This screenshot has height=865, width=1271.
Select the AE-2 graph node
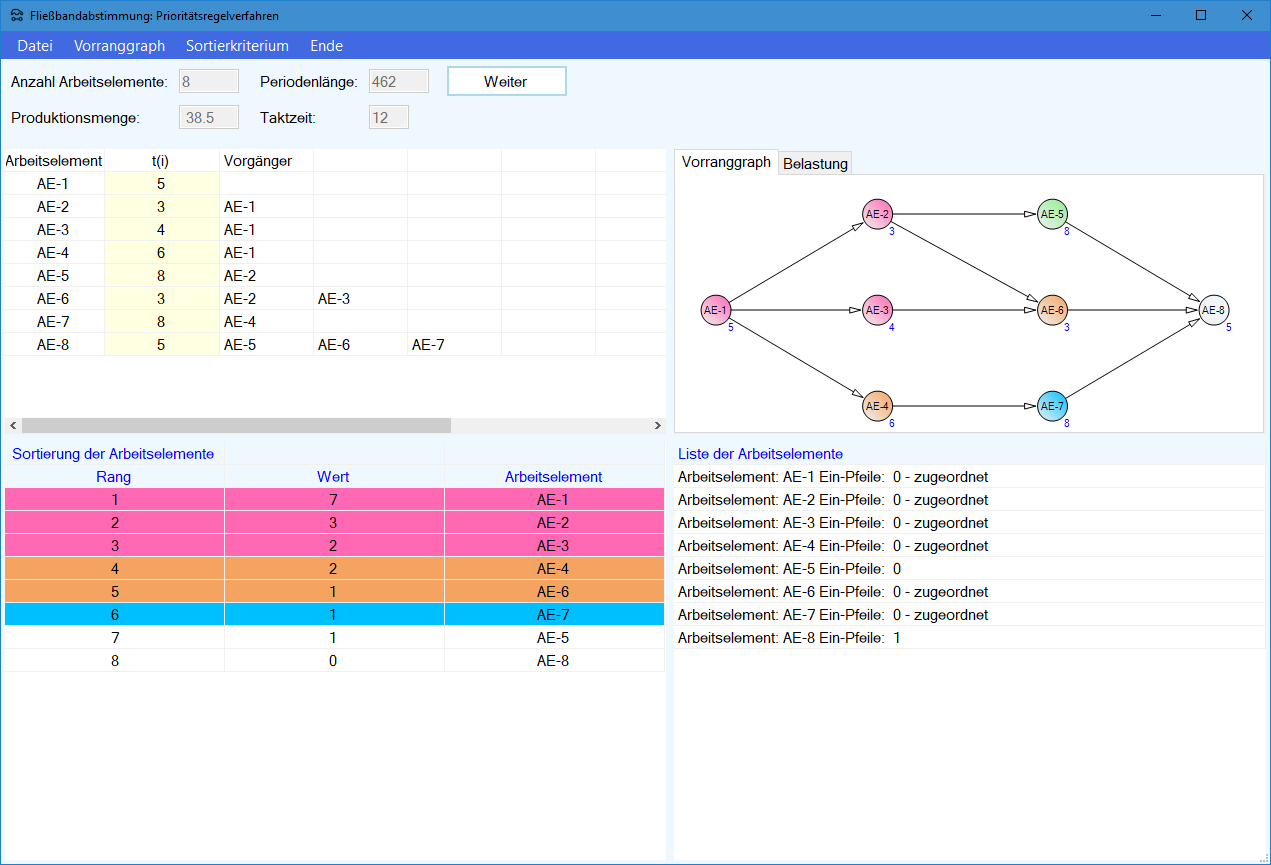coord(877,214)
